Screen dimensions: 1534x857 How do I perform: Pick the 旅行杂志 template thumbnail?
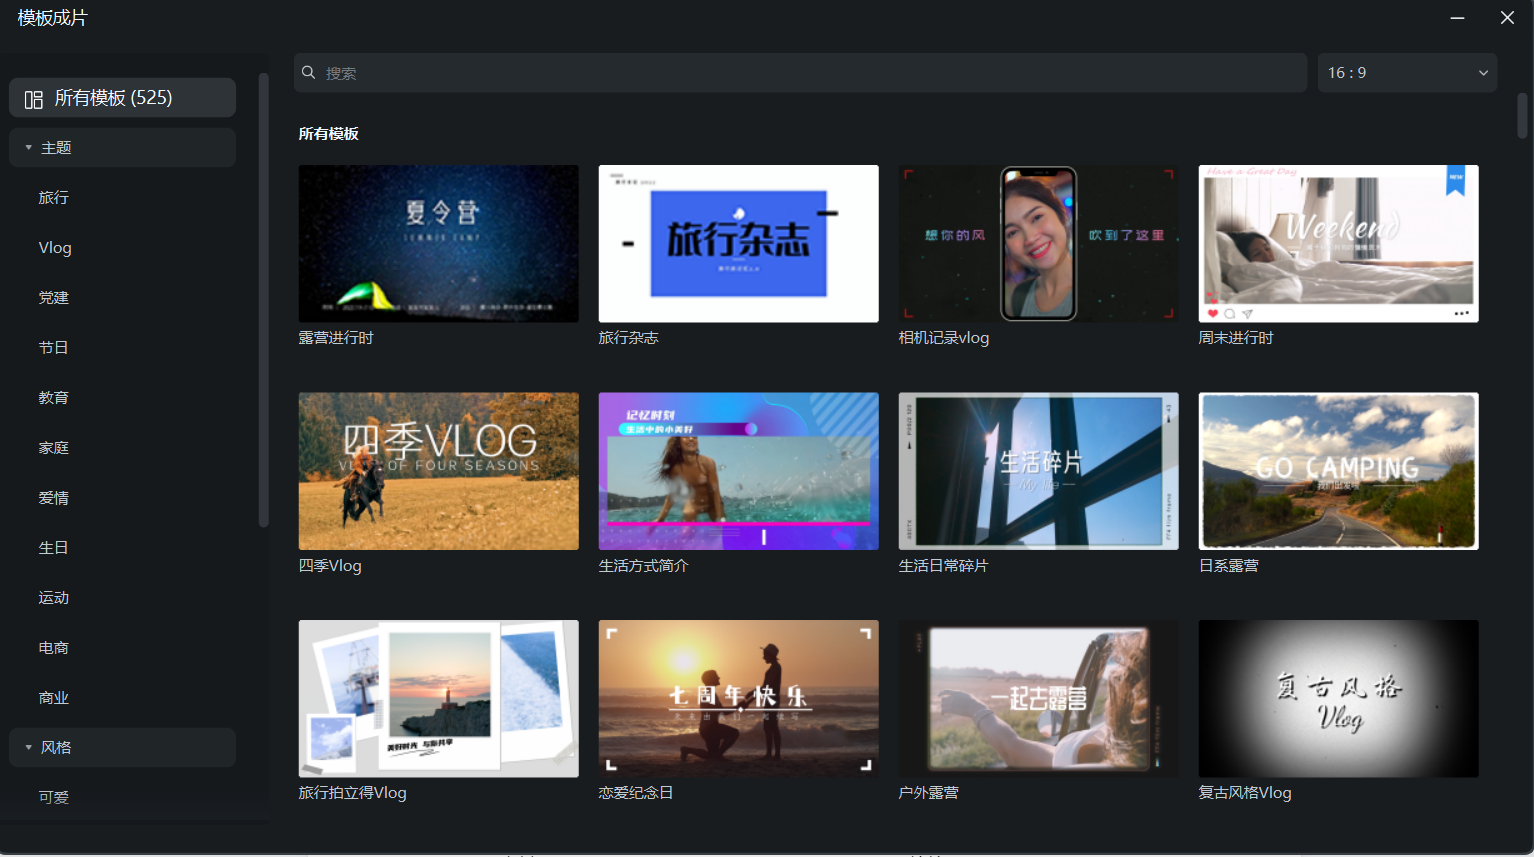tap(738, 243)
